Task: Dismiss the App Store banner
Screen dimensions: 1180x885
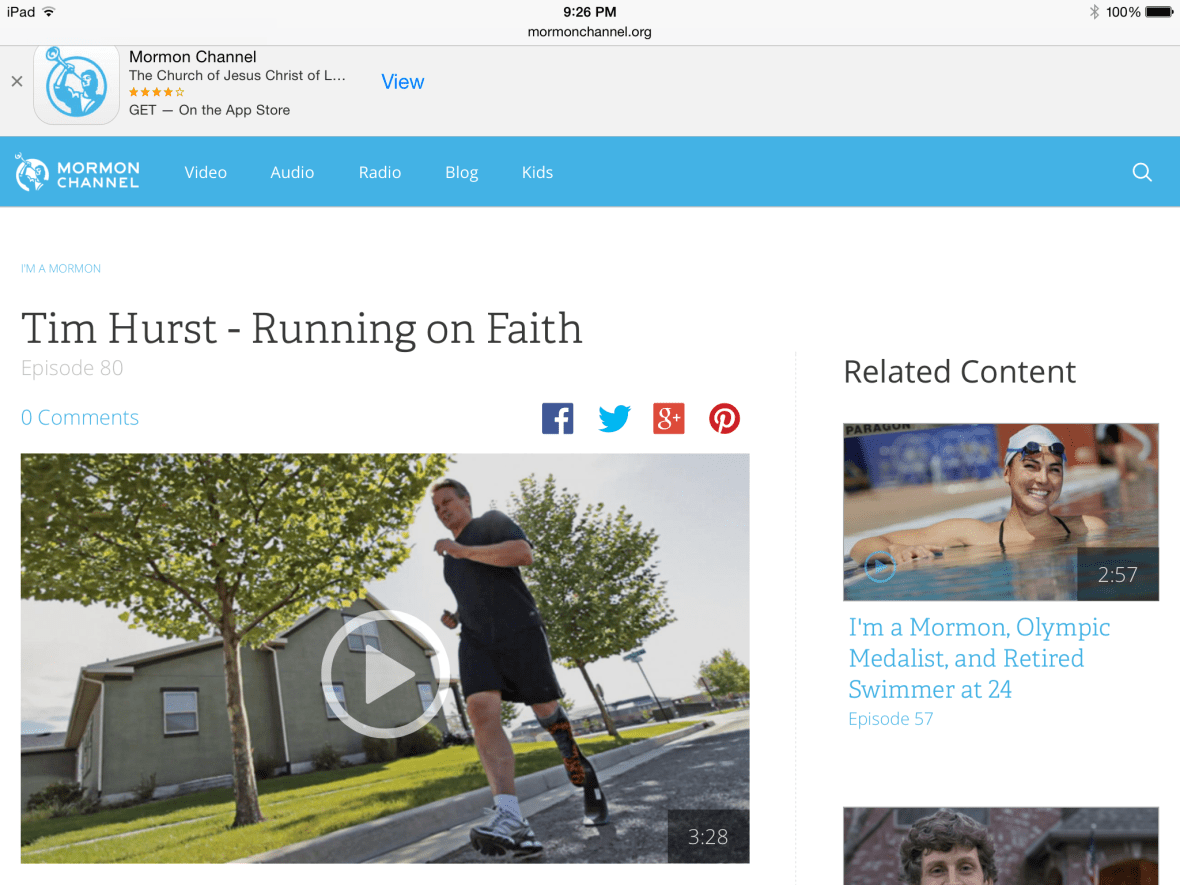Action: point(17,81)
